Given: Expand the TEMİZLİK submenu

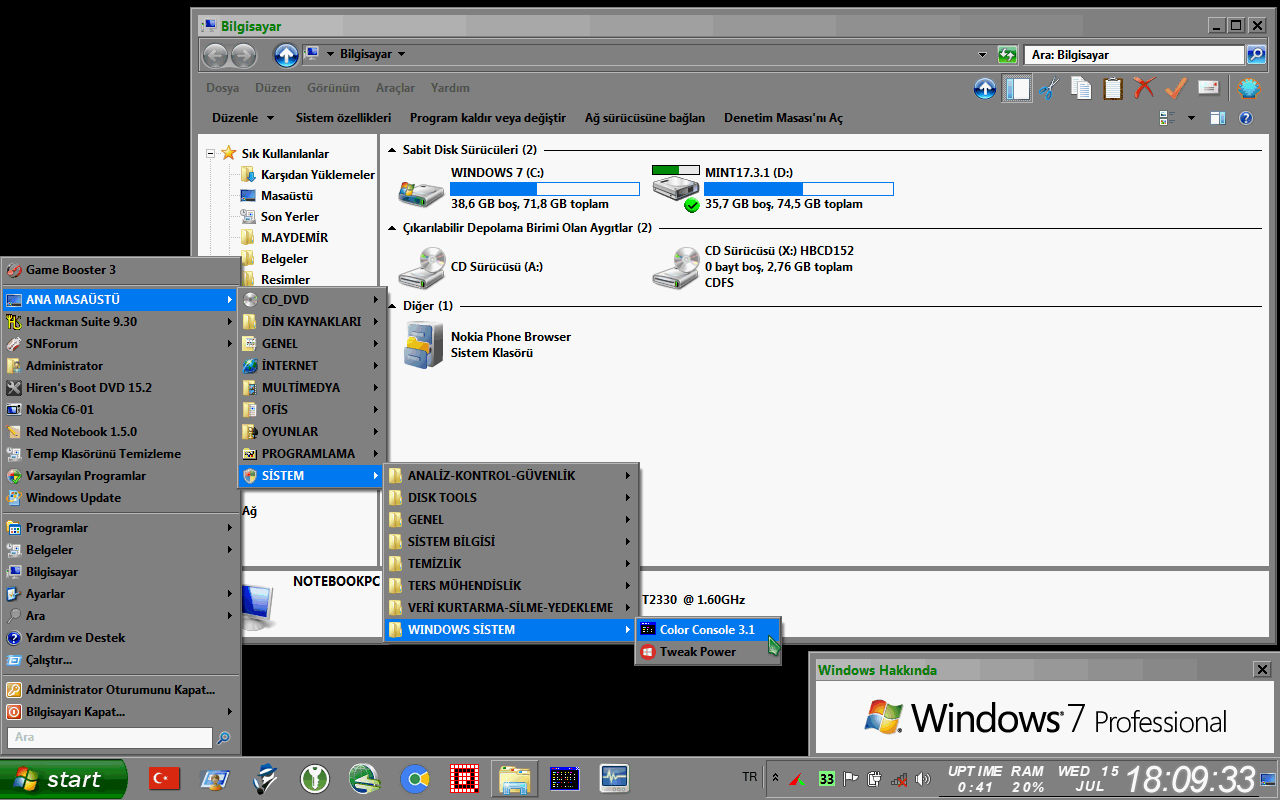Looking at the screenshot, I should pyautogui.click(x=512, y=564).
